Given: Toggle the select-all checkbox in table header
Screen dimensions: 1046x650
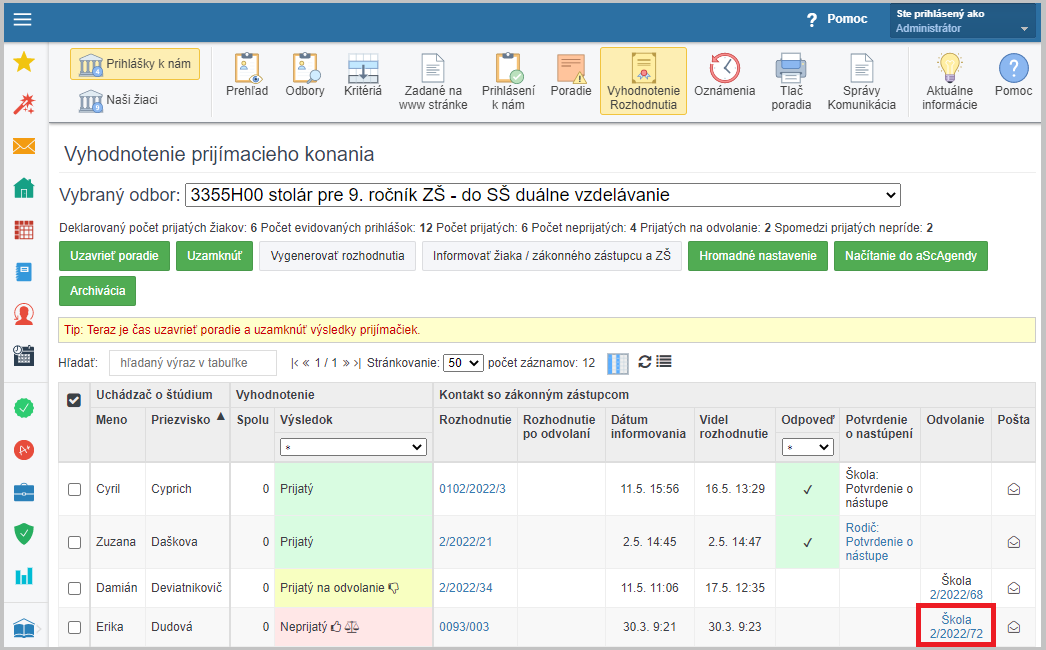Looking at the screenshot, I should pos(74,400).
